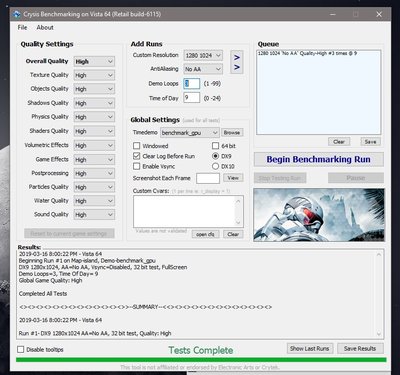This screenshot has height=375, width=400.
Task: Click the open cfg button
Action: [205, 234]
